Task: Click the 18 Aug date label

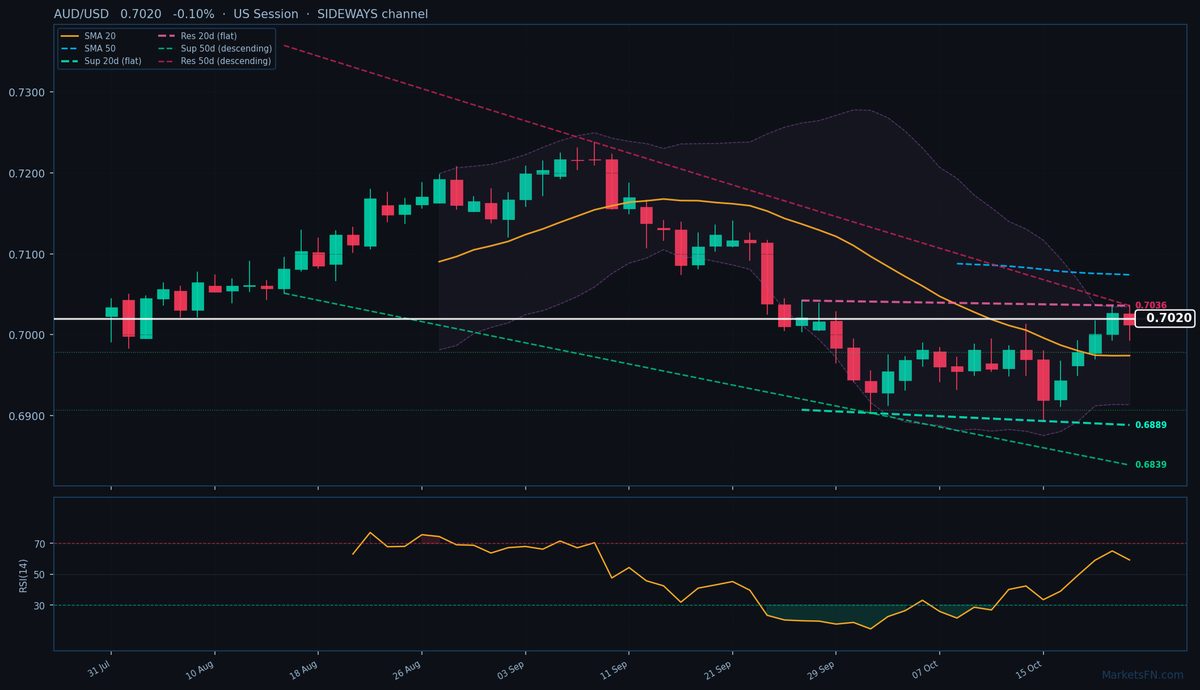Action: pos(304,668)
